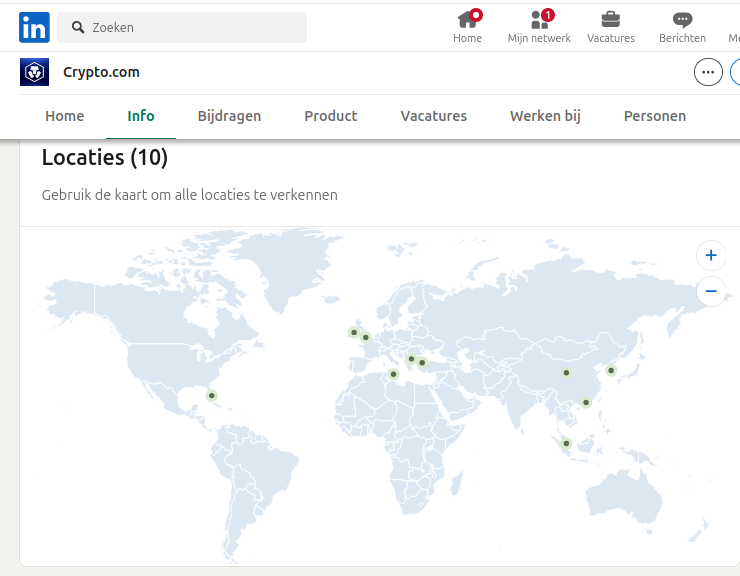The height and width of the screenshot is (576, 740).
Task: Click the Crypto.com company name
Action: coord(101,72)
